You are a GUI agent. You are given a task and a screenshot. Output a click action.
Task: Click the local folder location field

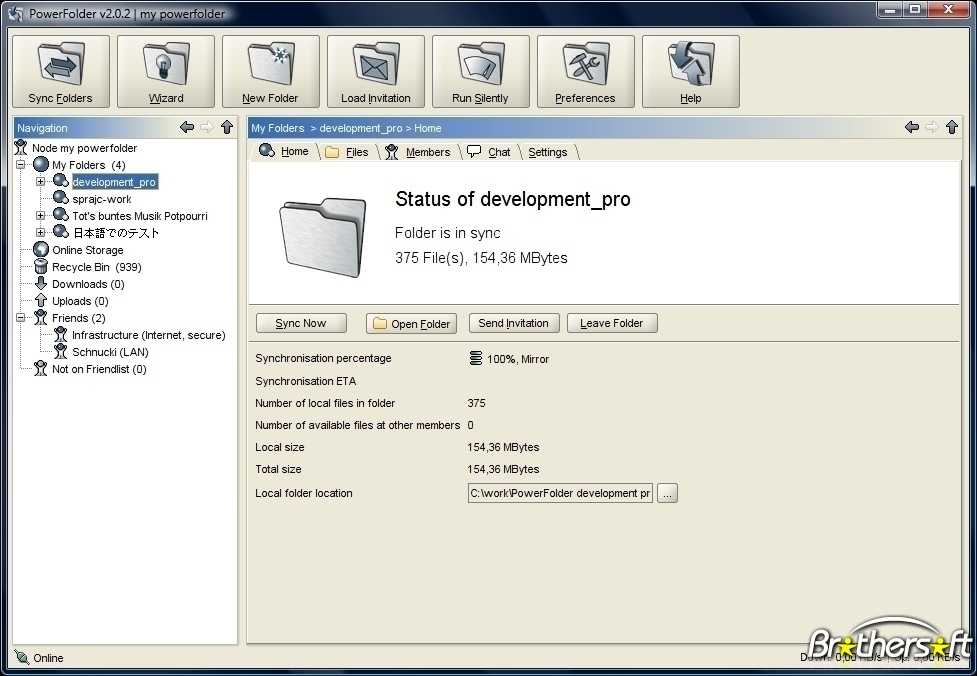pyautogui.click(x=560, y=493)
